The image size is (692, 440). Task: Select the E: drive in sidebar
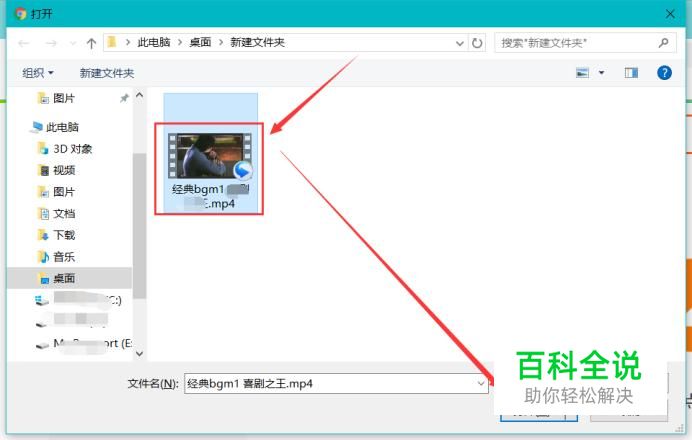click(x=83, y=343)
